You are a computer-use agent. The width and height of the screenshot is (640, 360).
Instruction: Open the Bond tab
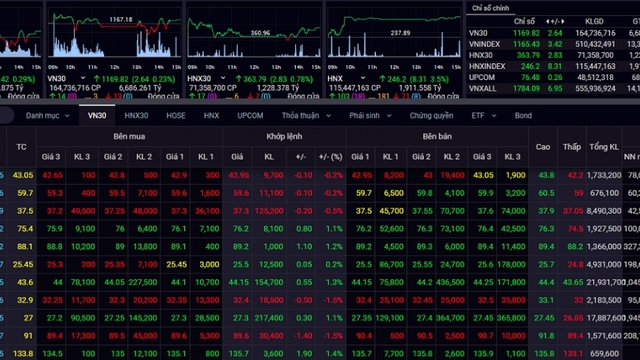[x=523, y=116]
